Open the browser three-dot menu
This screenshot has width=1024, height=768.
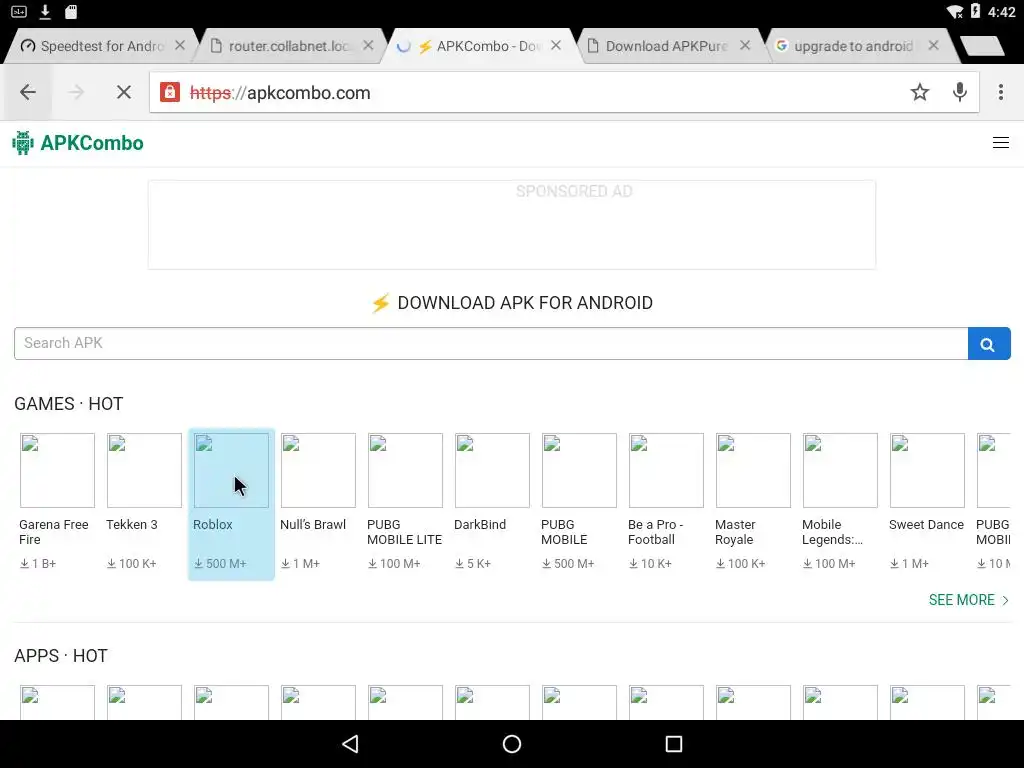pos(1000,92)
